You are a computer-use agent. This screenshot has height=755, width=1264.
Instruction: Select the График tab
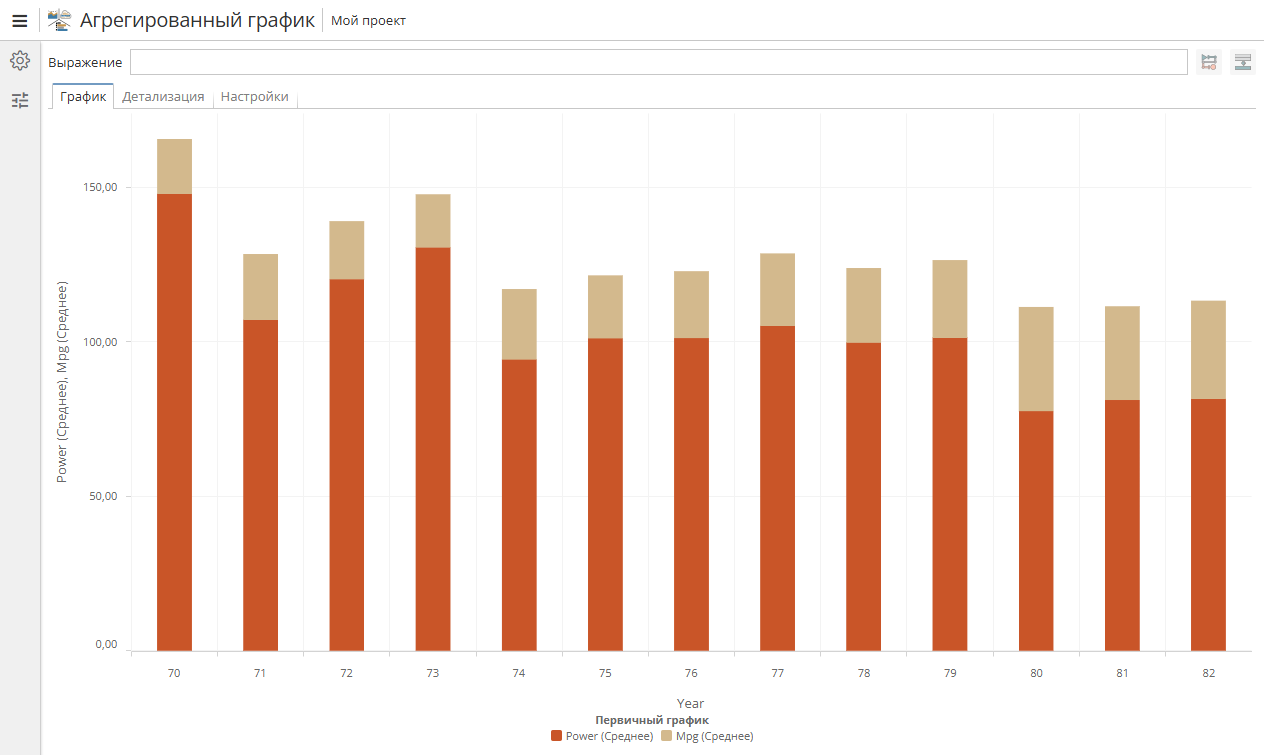click(x=83, y=97)
